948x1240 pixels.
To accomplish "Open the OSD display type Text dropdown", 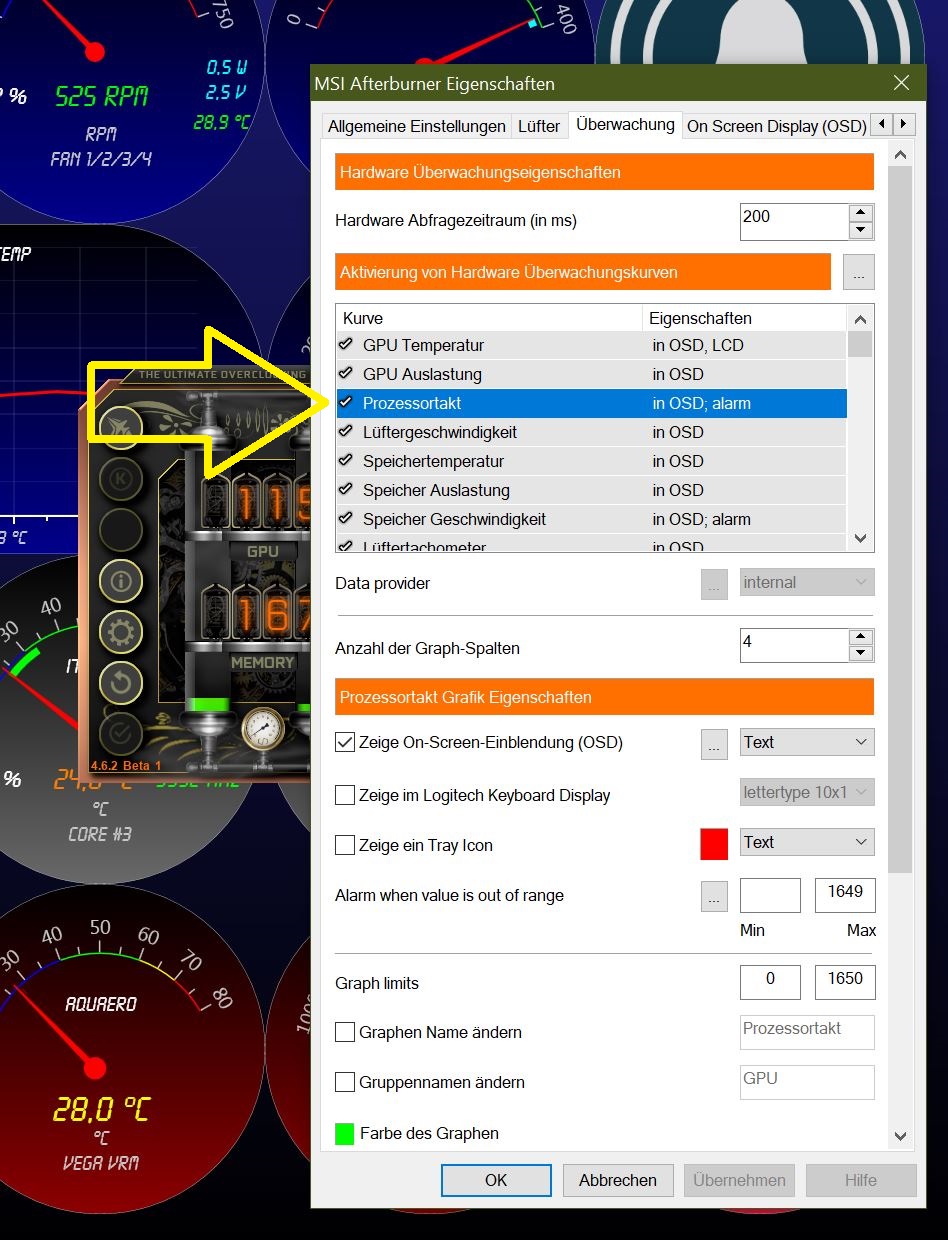I will point(807,742).
